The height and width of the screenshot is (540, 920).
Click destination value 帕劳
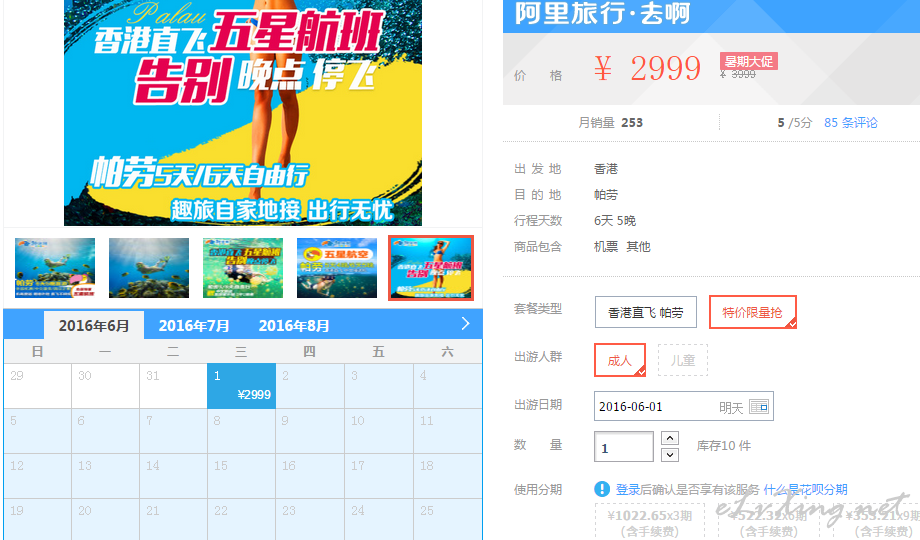[606, 194]
